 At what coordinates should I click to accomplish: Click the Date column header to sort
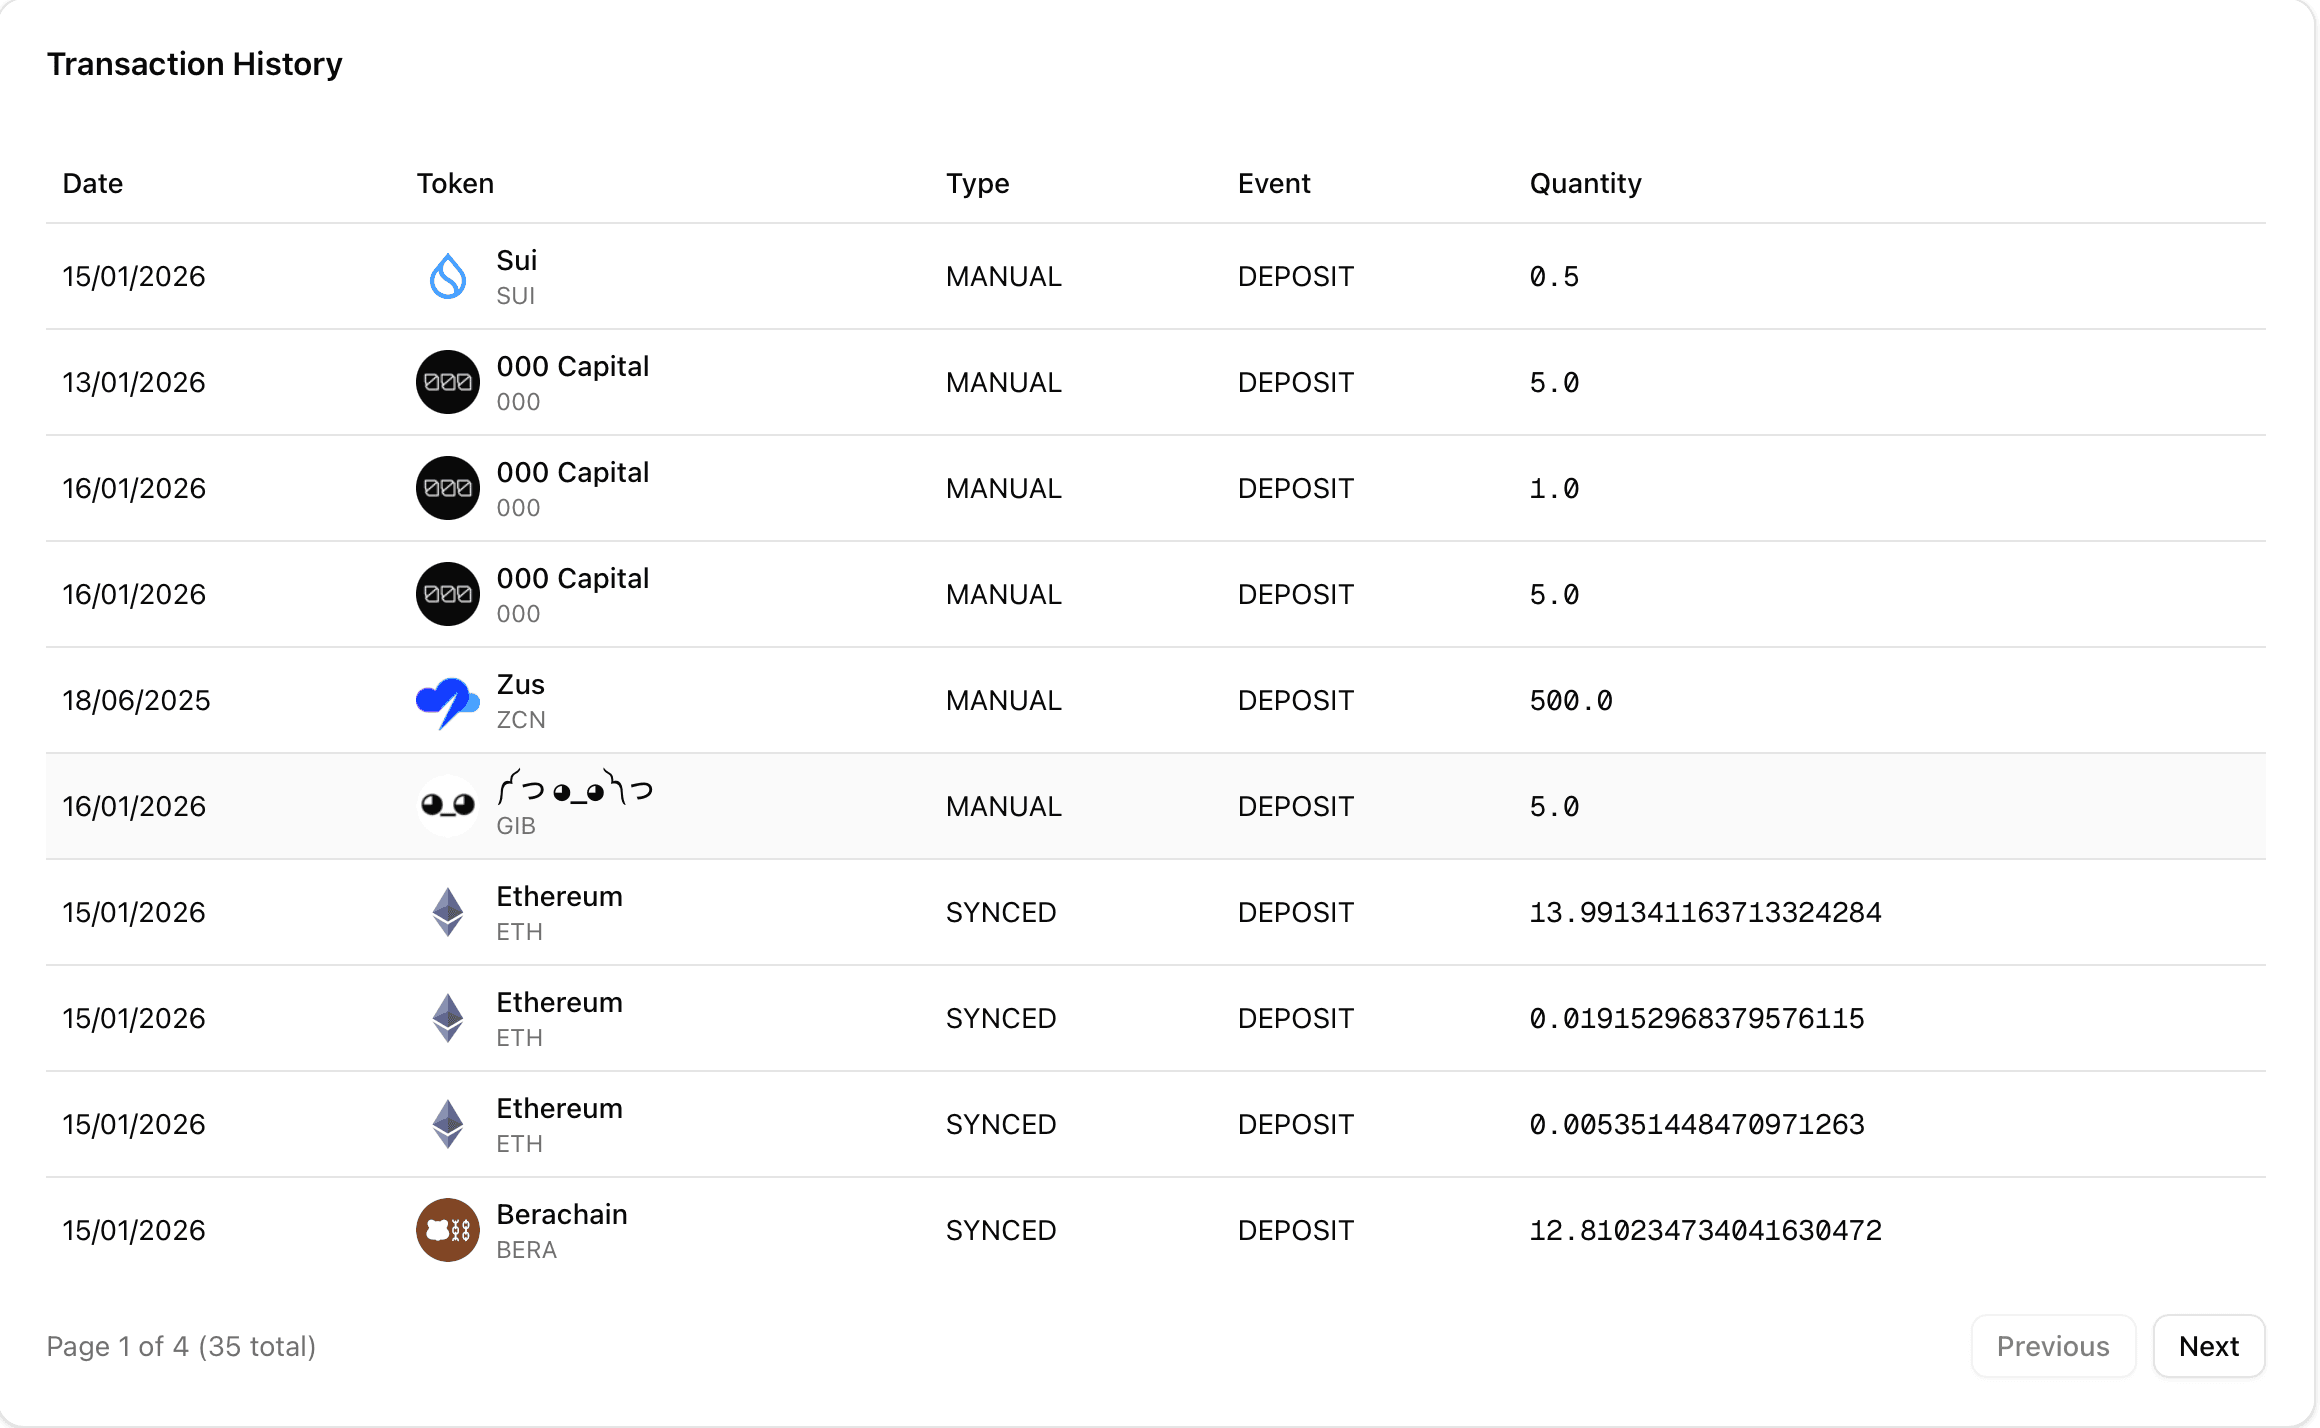click(x=92, y=183)
